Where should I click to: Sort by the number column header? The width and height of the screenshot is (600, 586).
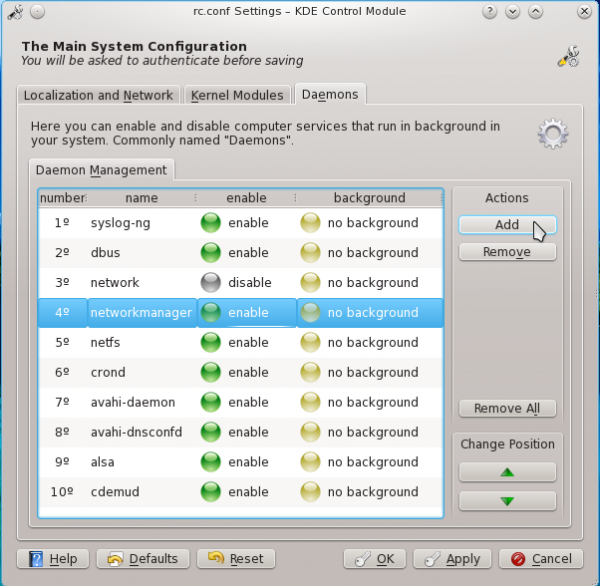63,198
